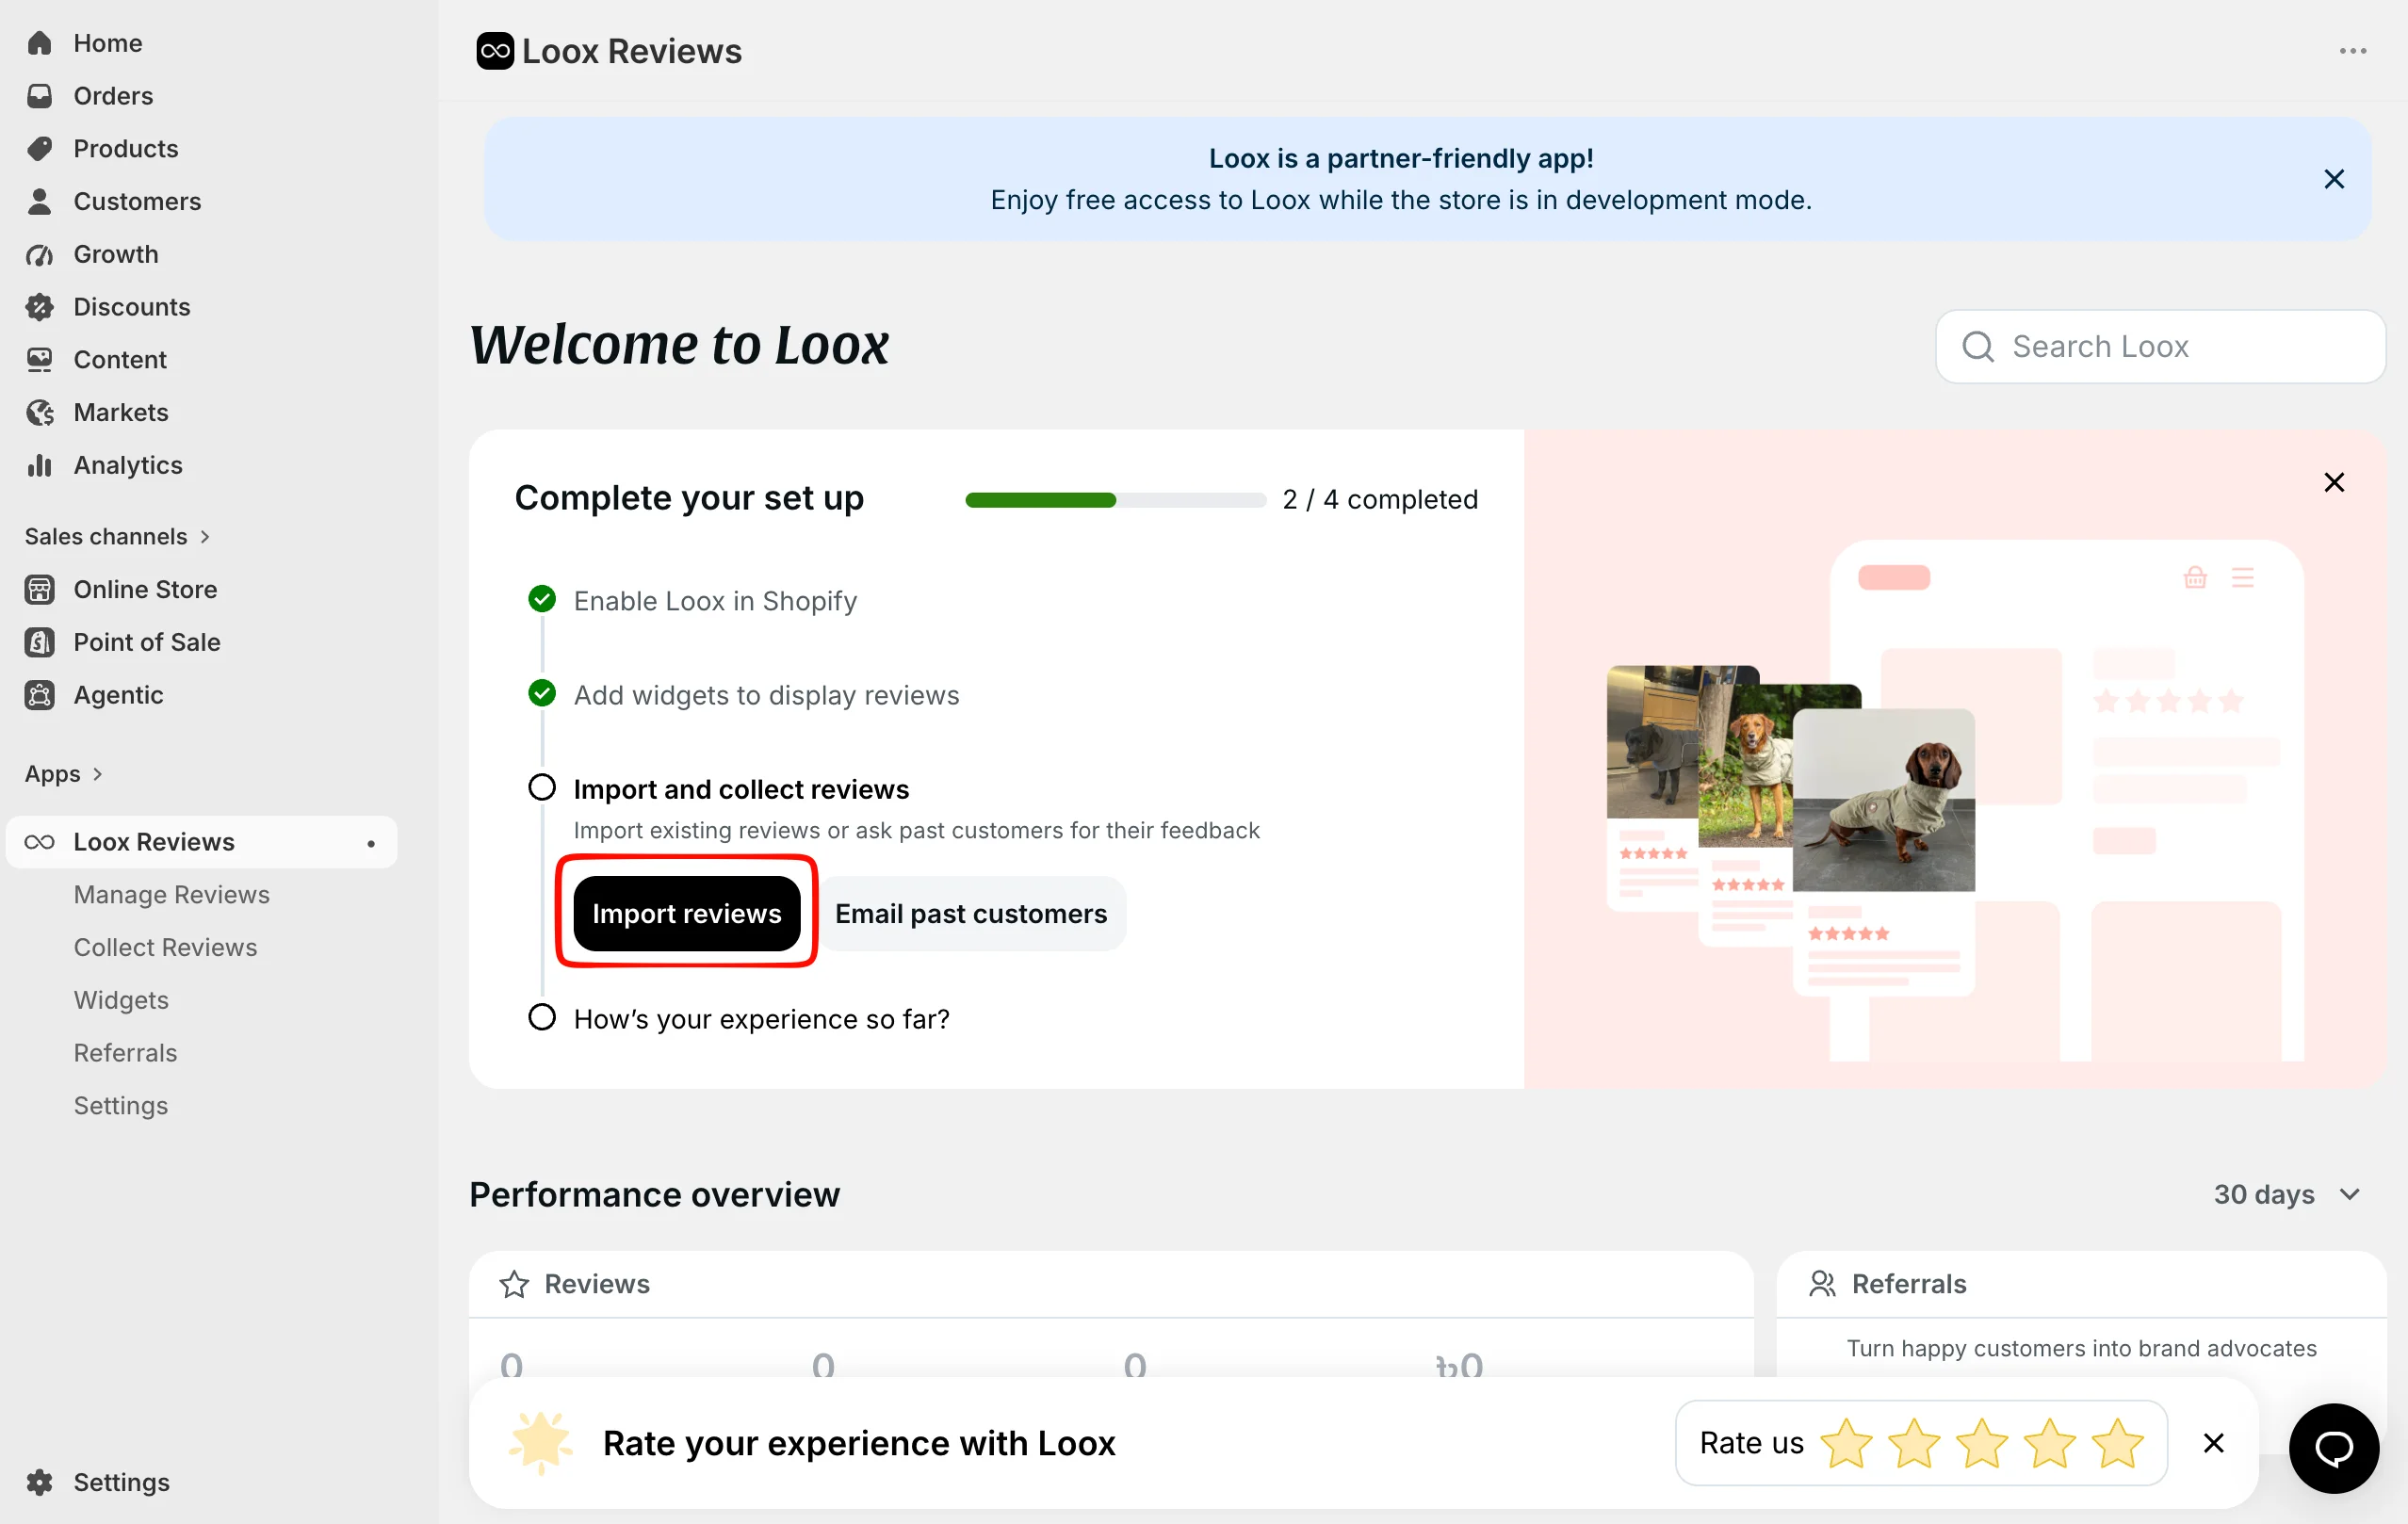2408x1524 pixels.
Task: Open Manage Reviews submenu item
Action: click(x=171, y=895)
